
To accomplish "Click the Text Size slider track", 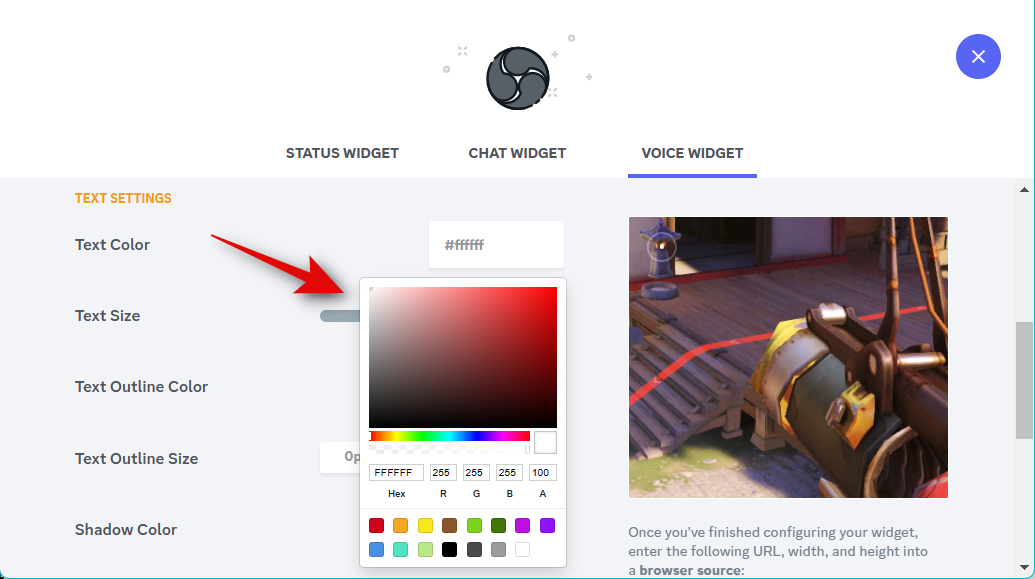I will 339,316.
